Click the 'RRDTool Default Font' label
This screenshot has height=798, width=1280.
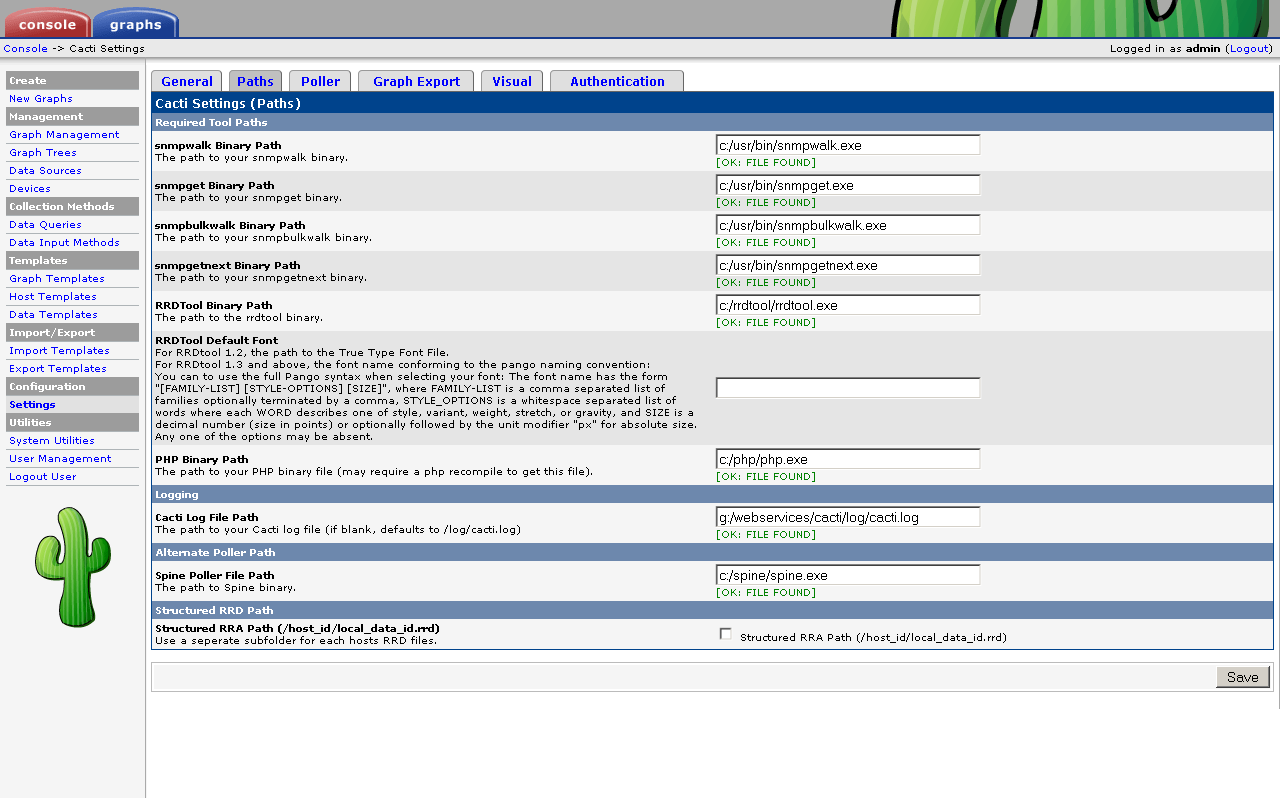(217, 341)
